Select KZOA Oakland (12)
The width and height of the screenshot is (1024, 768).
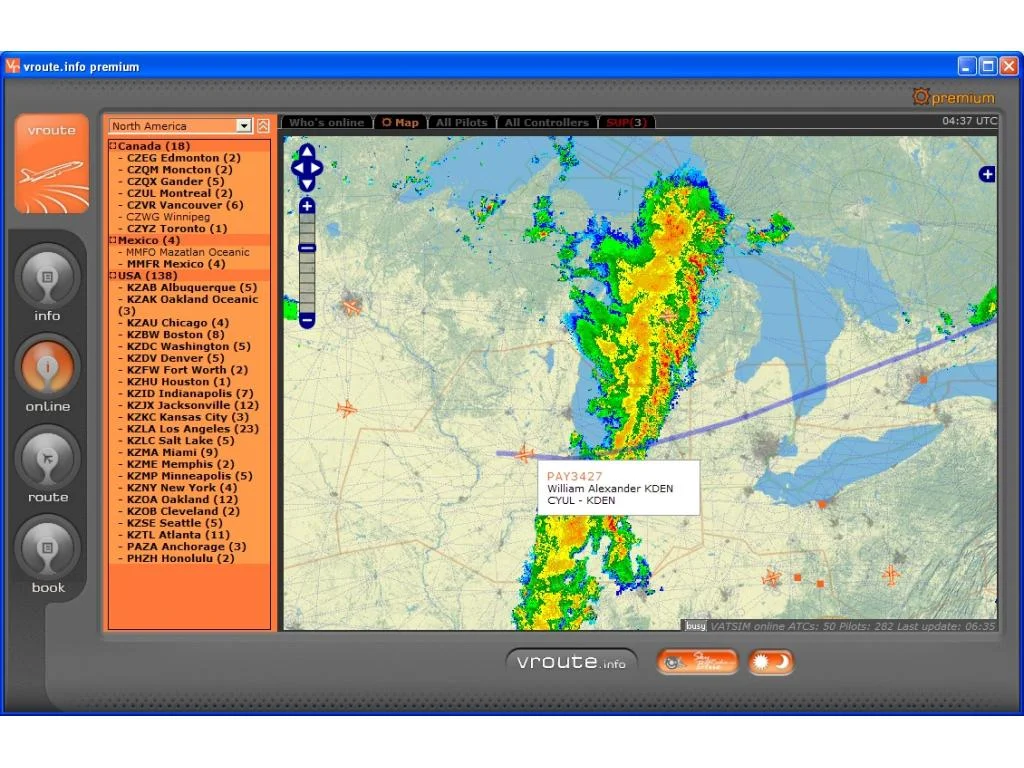pyautogui.click(x=182, y=499)
